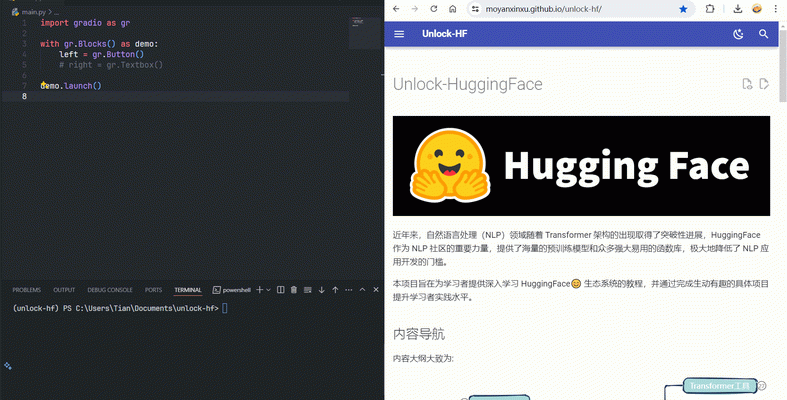Image resolution: width=787 pixels, height=400 pixels.
Task: Click the commented gr.Textbox() line
Action: pyautogui.click(x=111, y=65)
